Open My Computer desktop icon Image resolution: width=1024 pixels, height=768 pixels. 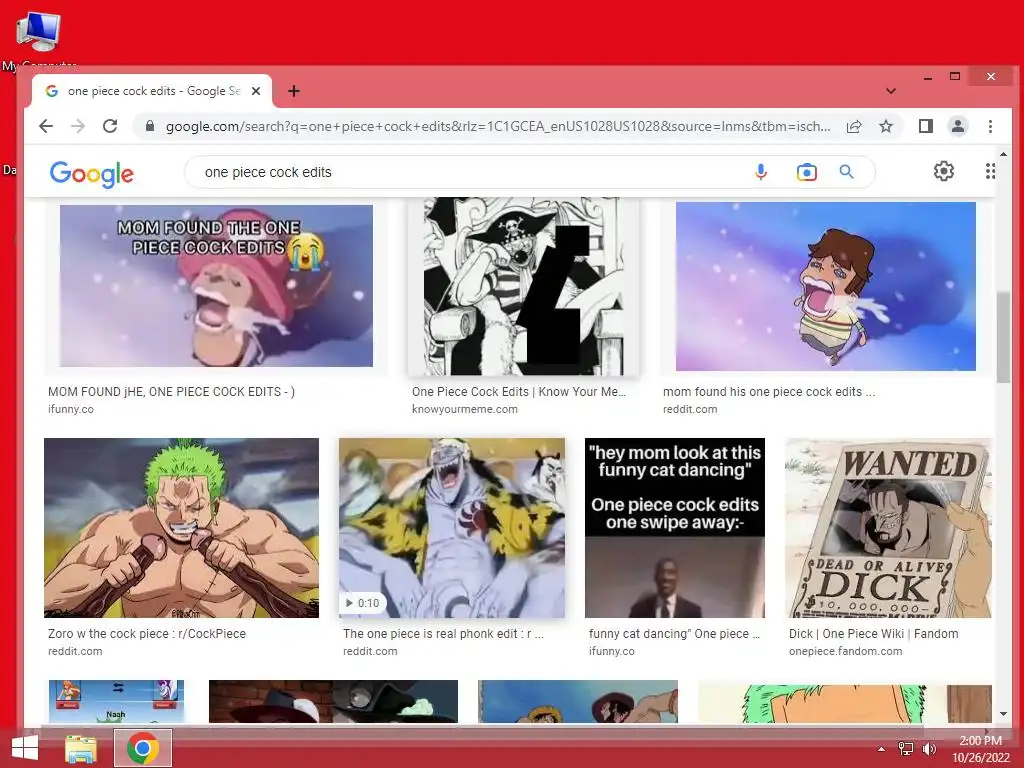tap(39, 39)
